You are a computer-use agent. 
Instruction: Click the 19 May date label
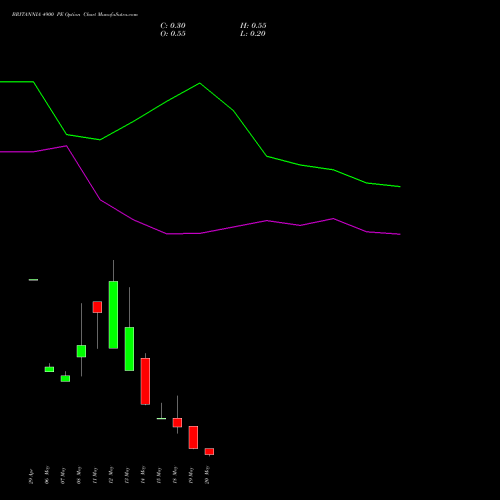coord(191,475)
